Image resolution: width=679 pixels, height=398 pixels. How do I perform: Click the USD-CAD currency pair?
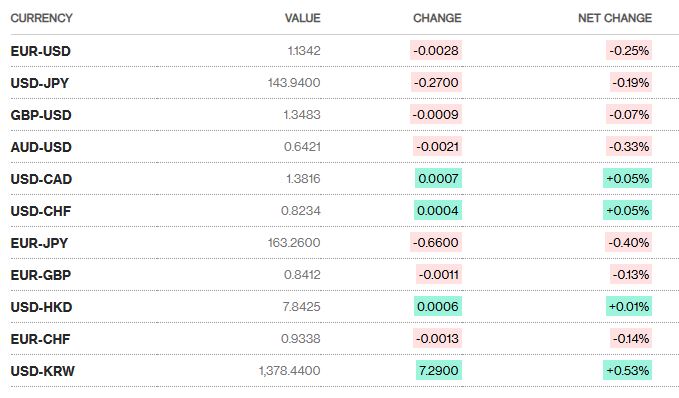41,179
